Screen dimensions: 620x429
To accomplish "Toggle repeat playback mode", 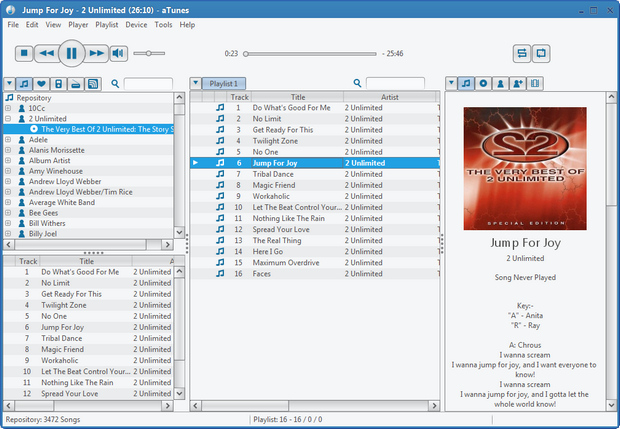I will (541, 53).
